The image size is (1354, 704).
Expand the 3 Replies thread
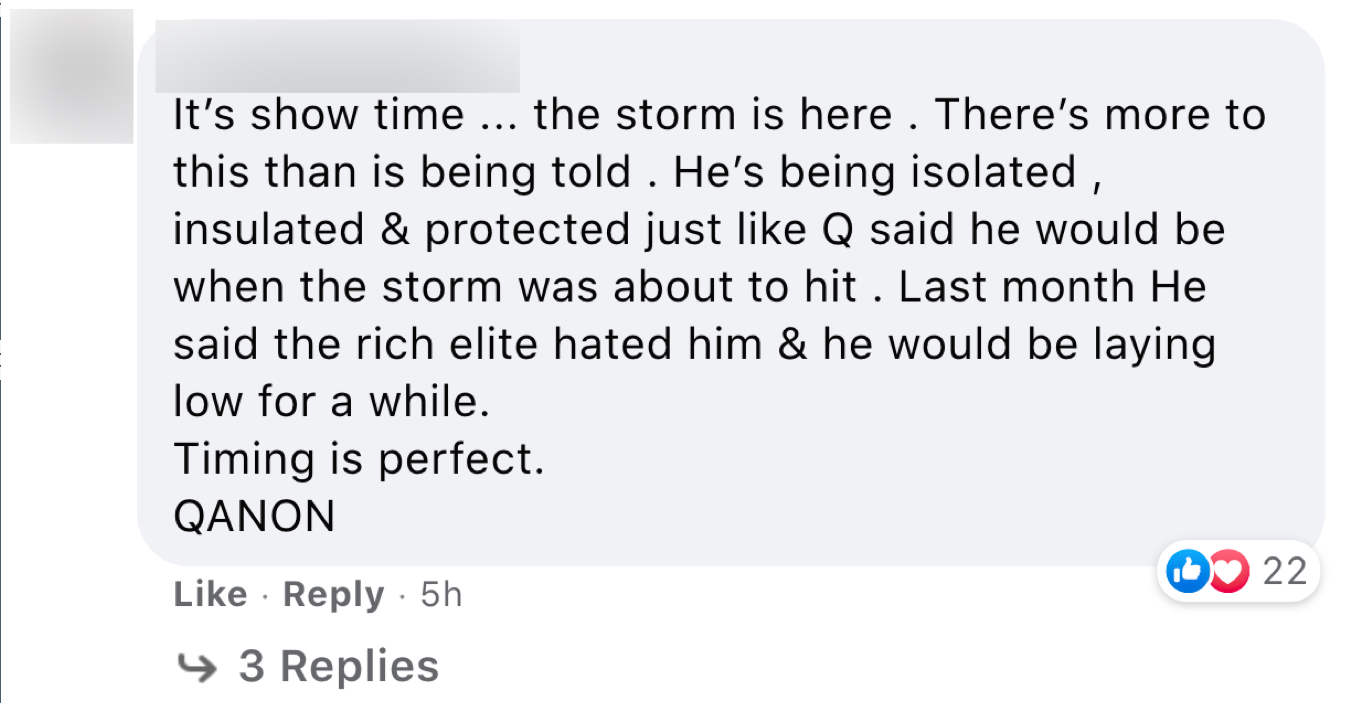click(338, 667)
